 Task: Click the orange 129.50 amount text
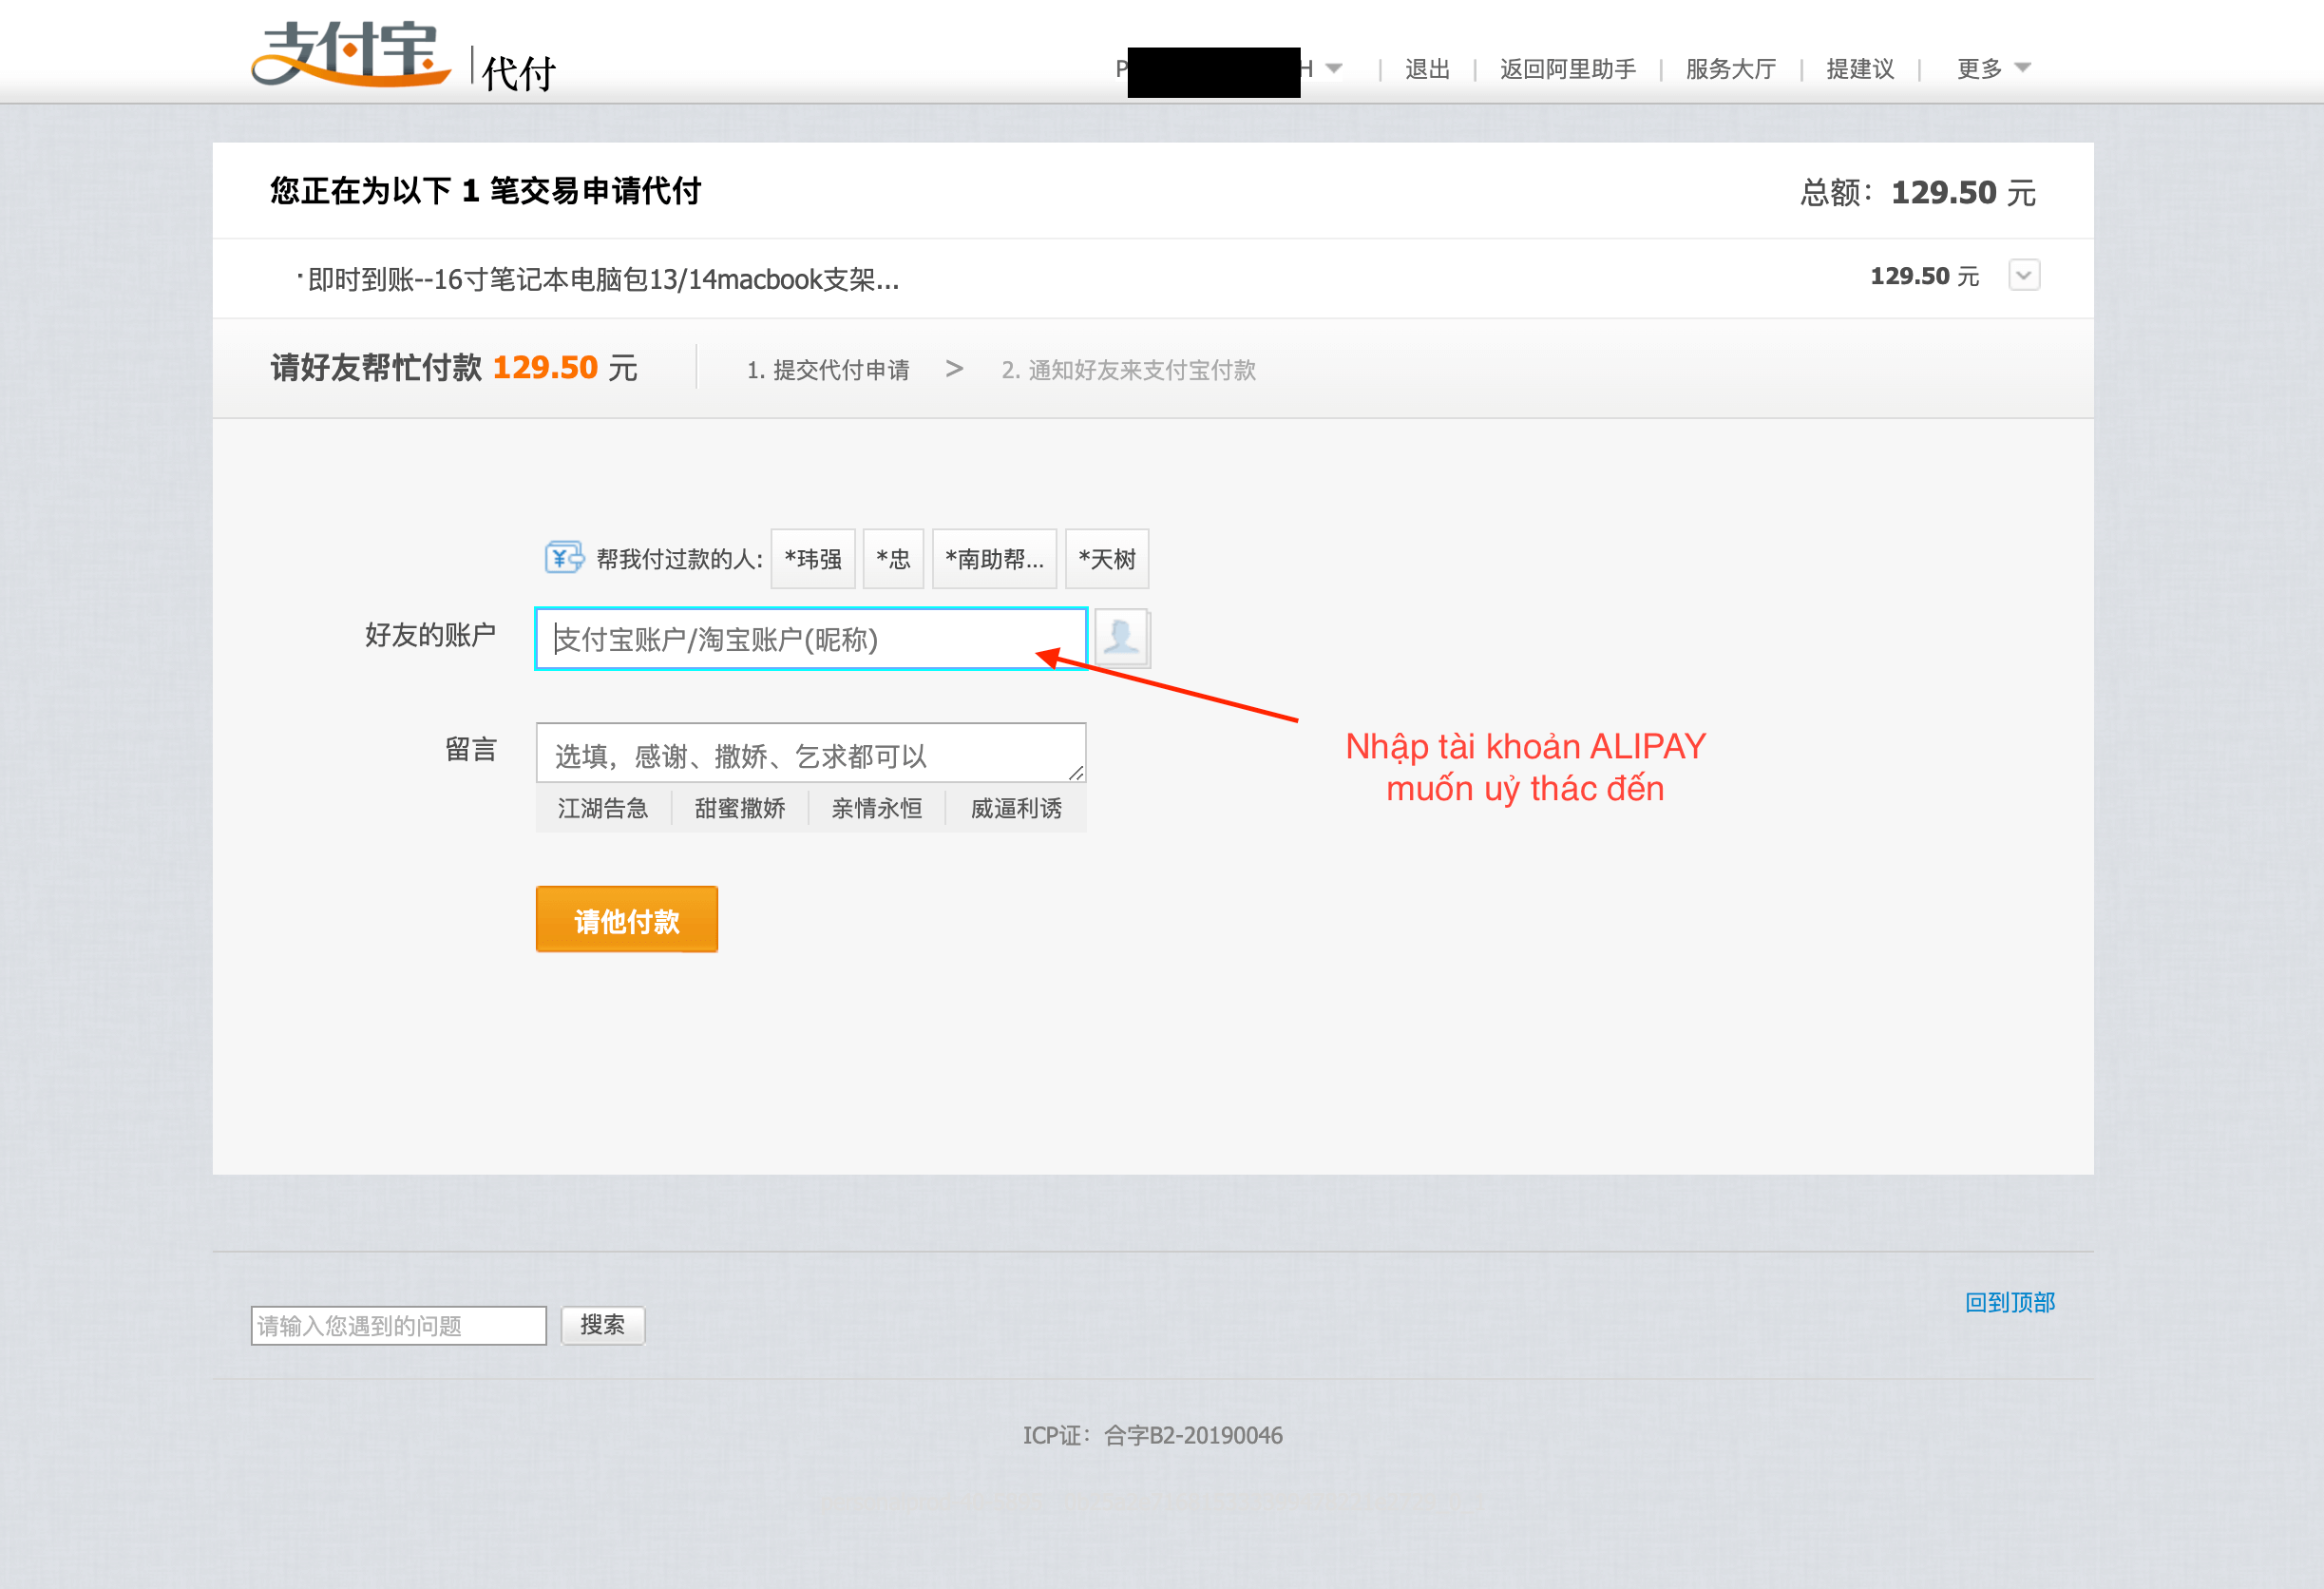click(546, 367)
